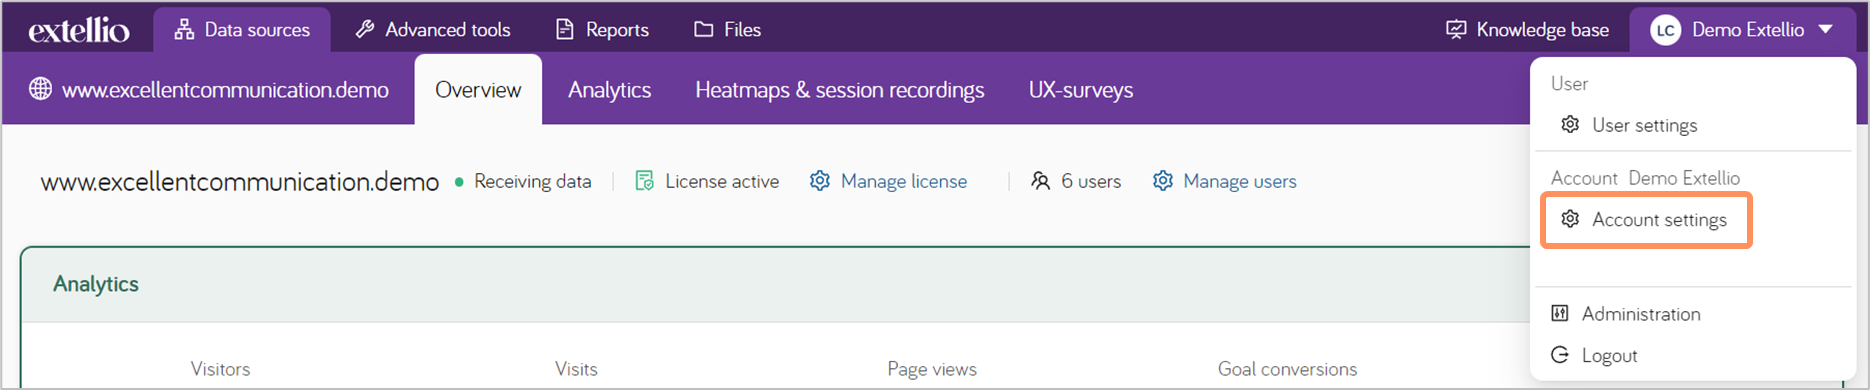Click the Demo Extellio account name
The height and width of the screenshot is (390, 1870).
(x=1748, y=30)
